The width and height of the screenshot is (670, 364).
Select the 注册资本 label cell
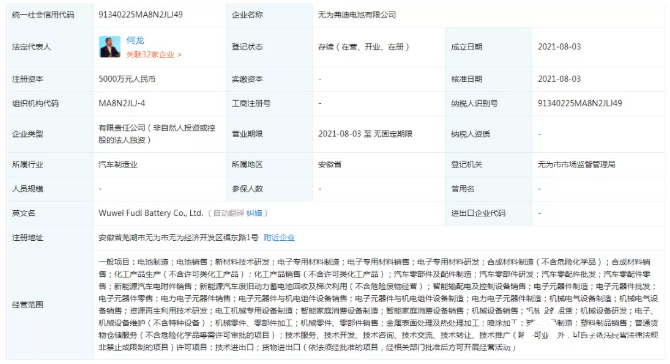click(50, 79)
